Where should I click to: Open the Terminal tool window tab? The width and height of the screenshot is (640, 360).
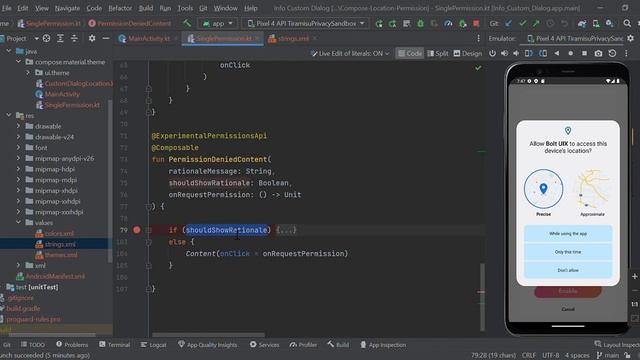[x=114, y=345]
